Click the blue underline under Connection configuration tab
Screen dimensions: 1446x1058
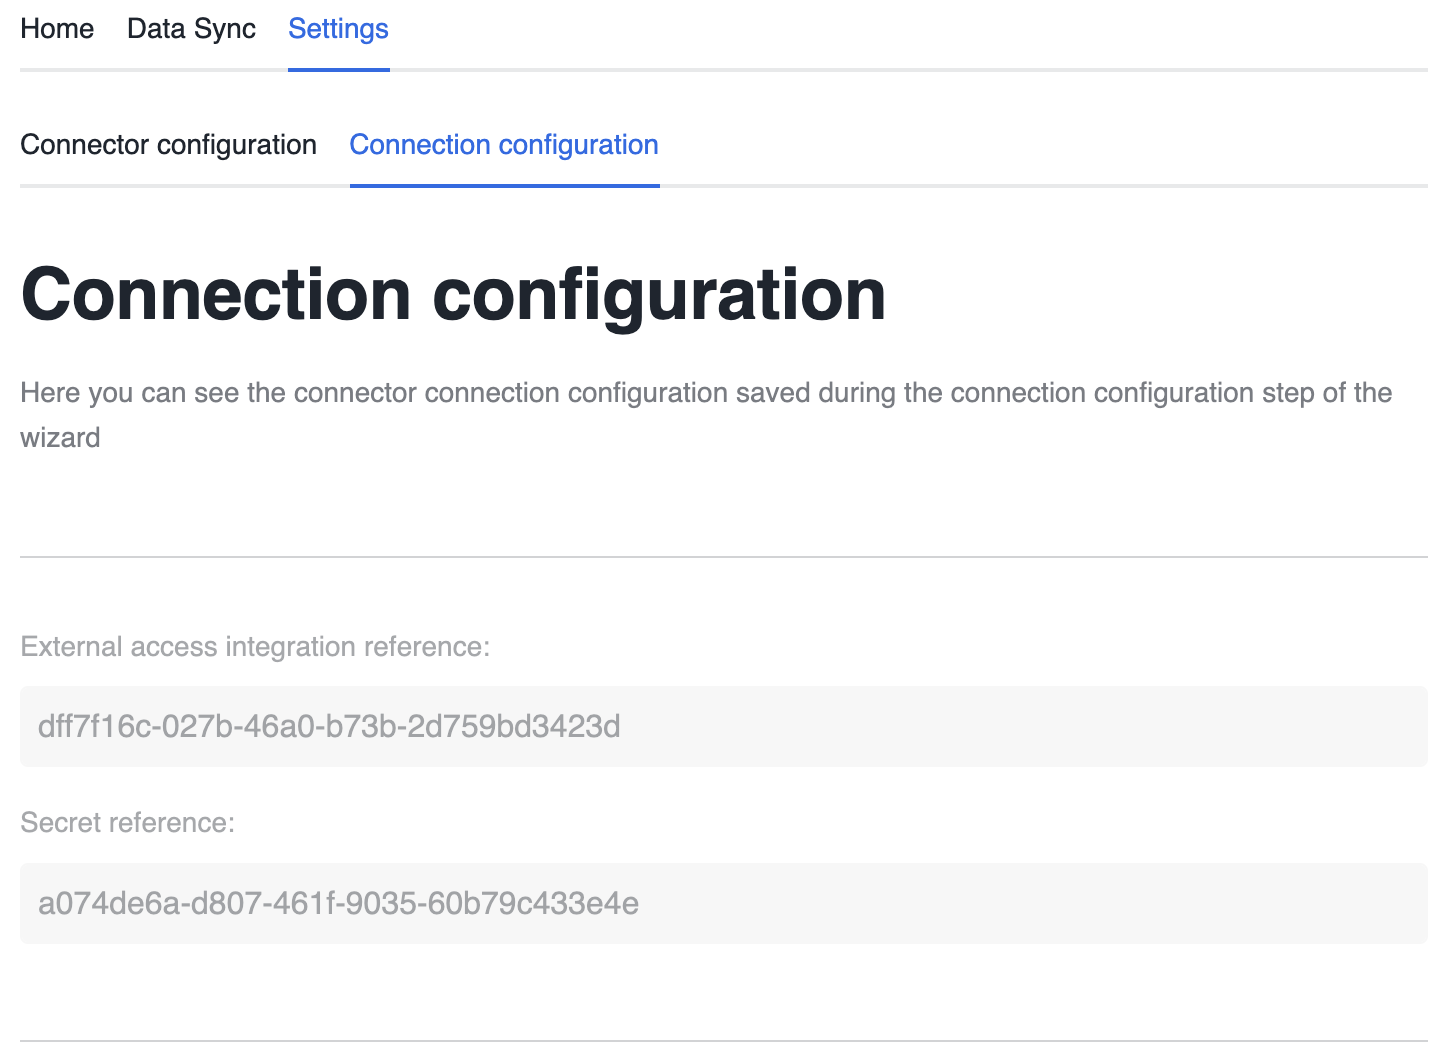pyautogui.click(x=504, y=185)
